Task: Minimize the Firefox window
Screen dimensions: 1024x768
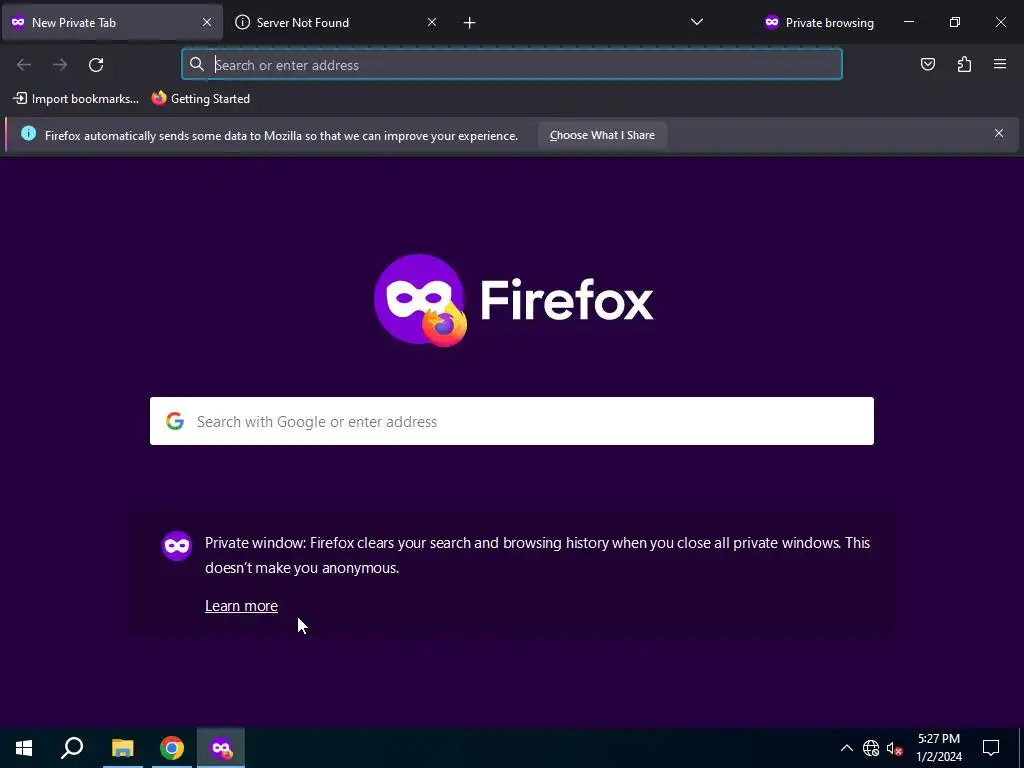Action: click(x=908, y=22)
